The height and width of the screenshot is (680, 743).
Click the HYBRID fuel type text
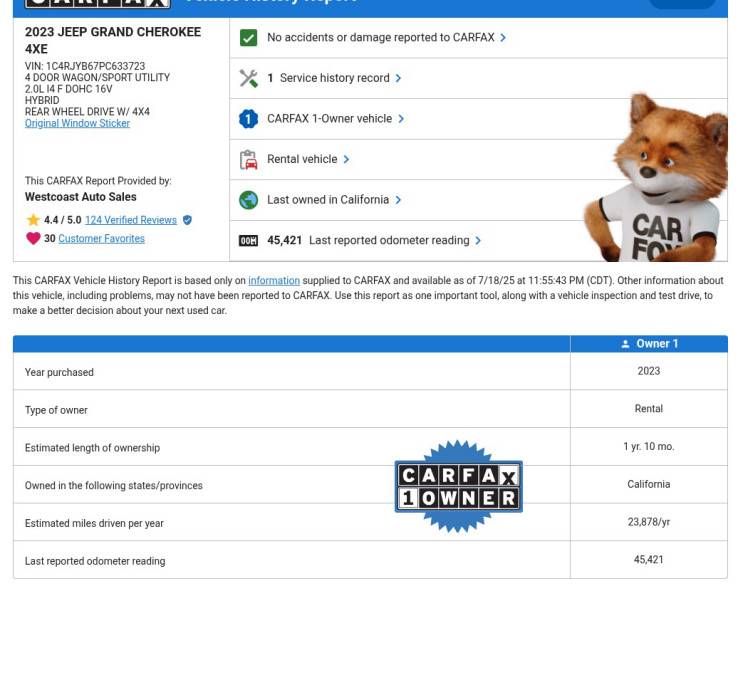(42, 100)
